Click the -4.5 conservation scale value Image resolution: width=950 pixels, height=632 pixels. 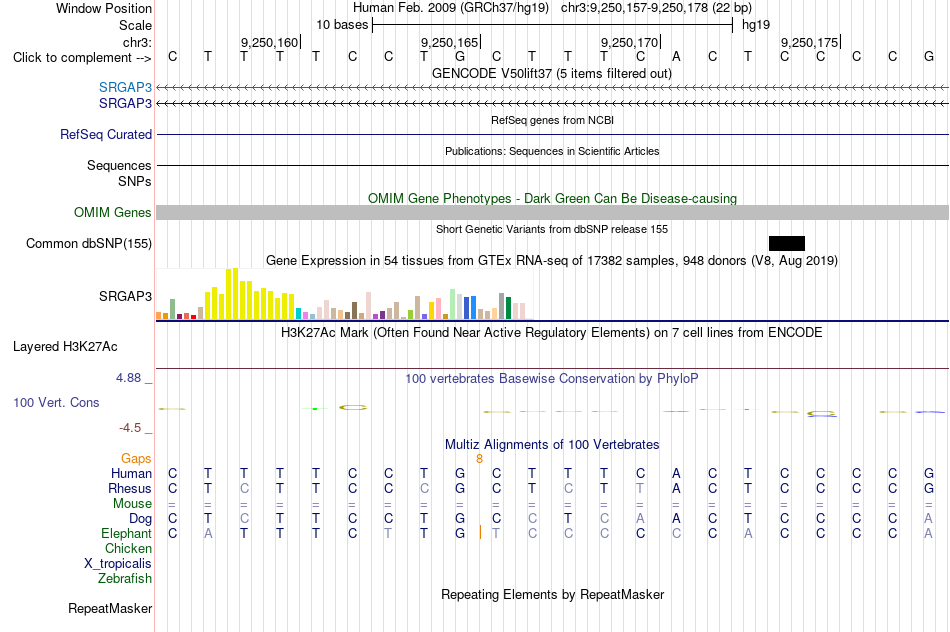coord(130,428)
